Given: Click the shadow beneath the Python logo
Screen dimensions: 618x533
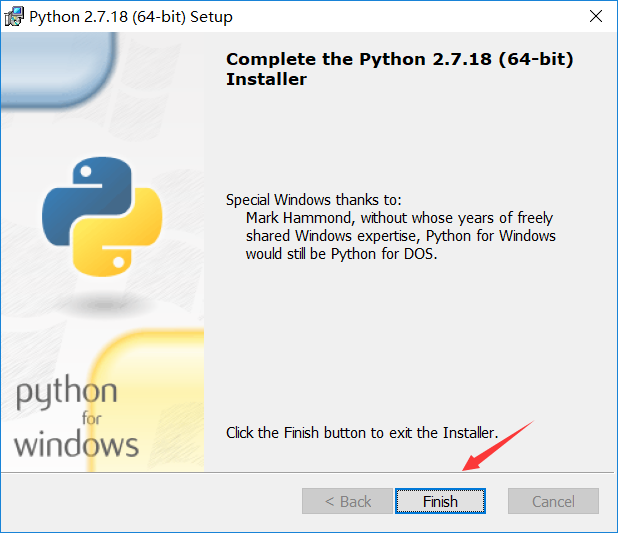Looking at the screenshot, I should pyautogui.click(x=103, y=304).
